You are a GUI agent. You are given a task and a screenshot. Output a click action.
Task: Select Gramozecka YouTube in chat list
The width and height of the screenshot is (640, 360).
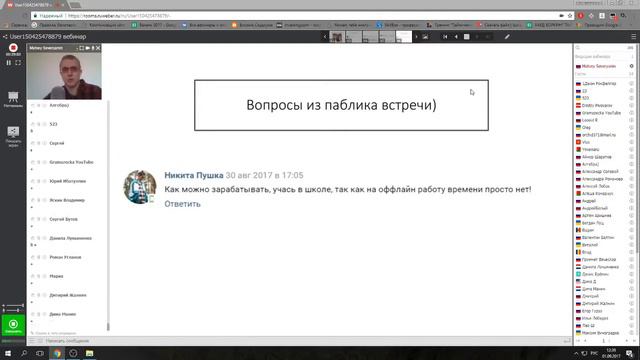tap(71, 162)
